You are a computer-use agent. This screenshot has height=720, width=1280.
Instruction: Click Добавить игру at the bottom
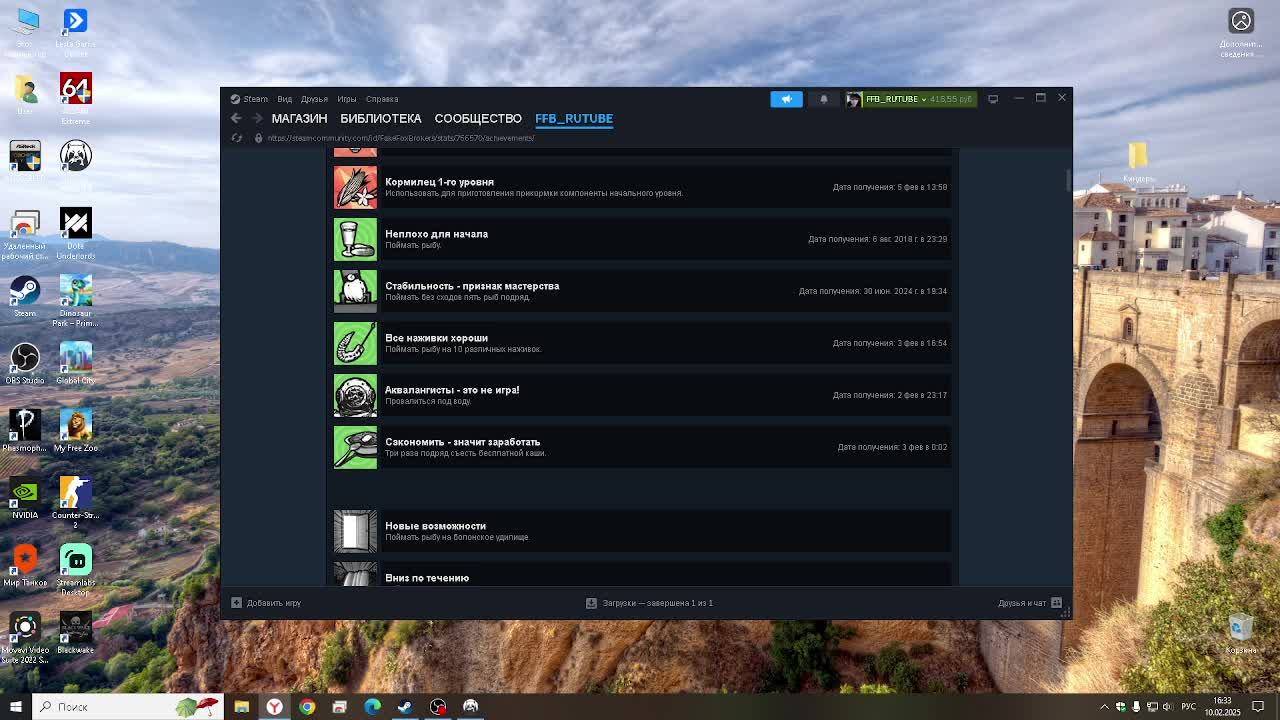coord(266,603)
